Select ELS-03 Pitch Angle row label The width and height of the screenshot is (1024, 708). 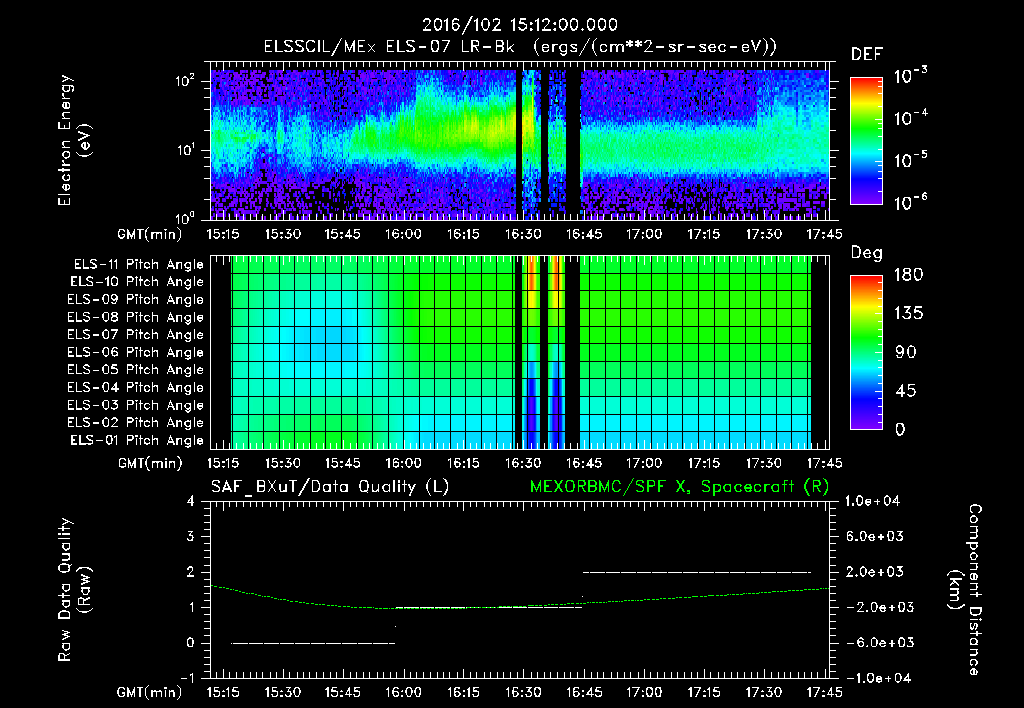(136, 405)
